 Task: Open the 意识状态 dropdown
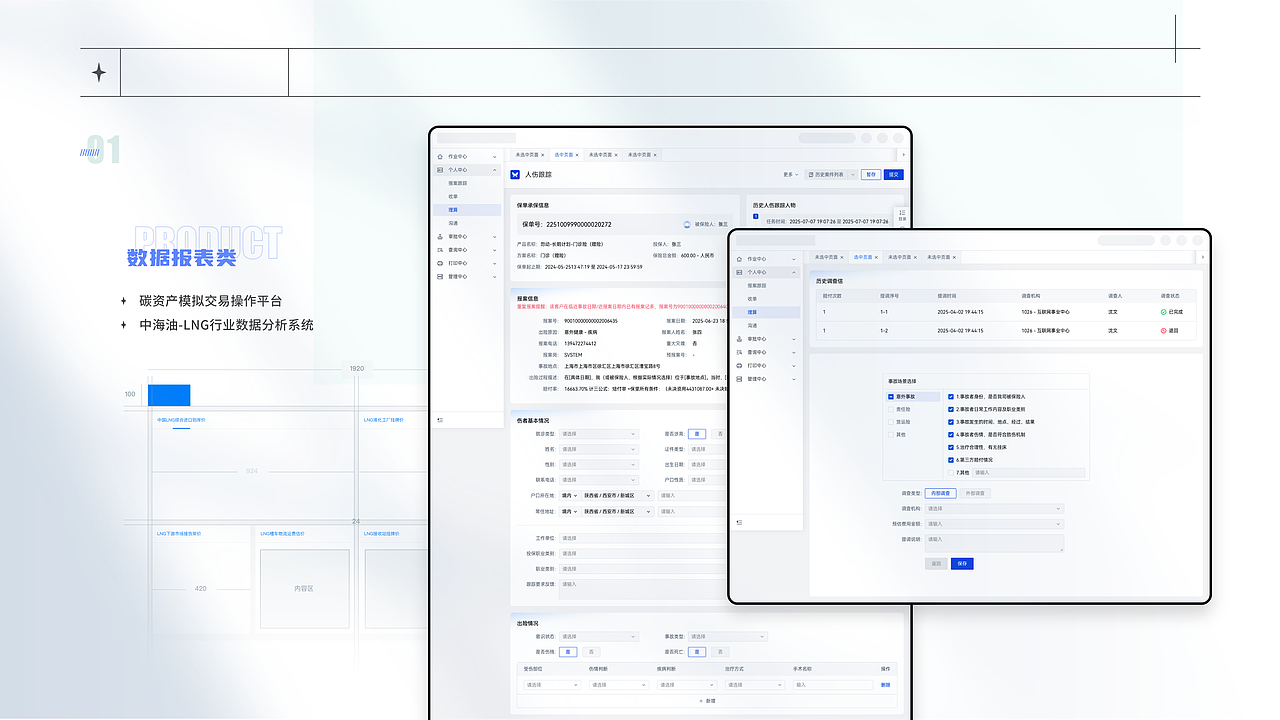(x=598, y=636)
